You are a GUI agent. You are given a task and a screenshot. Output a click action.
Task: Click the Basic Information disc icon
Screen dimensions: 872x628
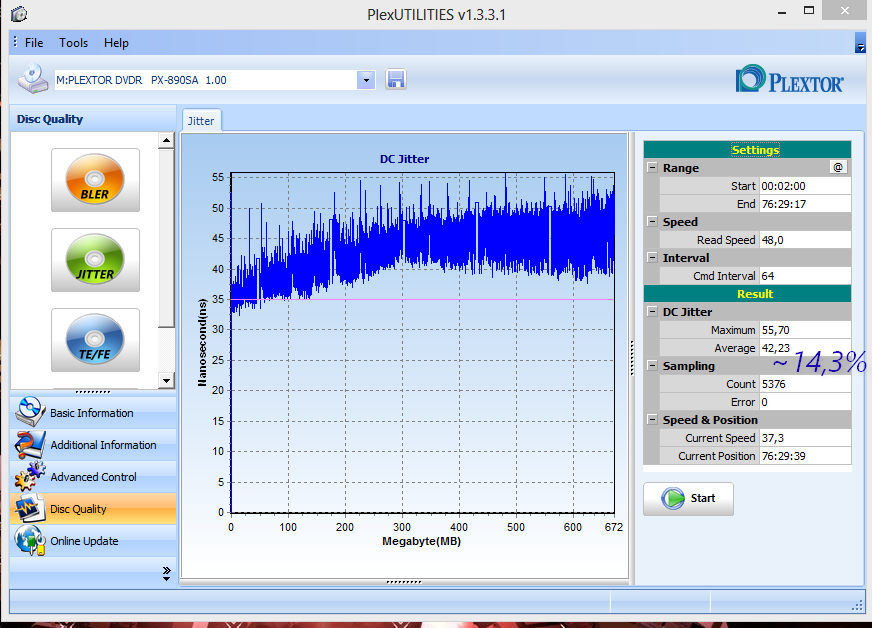29,412
